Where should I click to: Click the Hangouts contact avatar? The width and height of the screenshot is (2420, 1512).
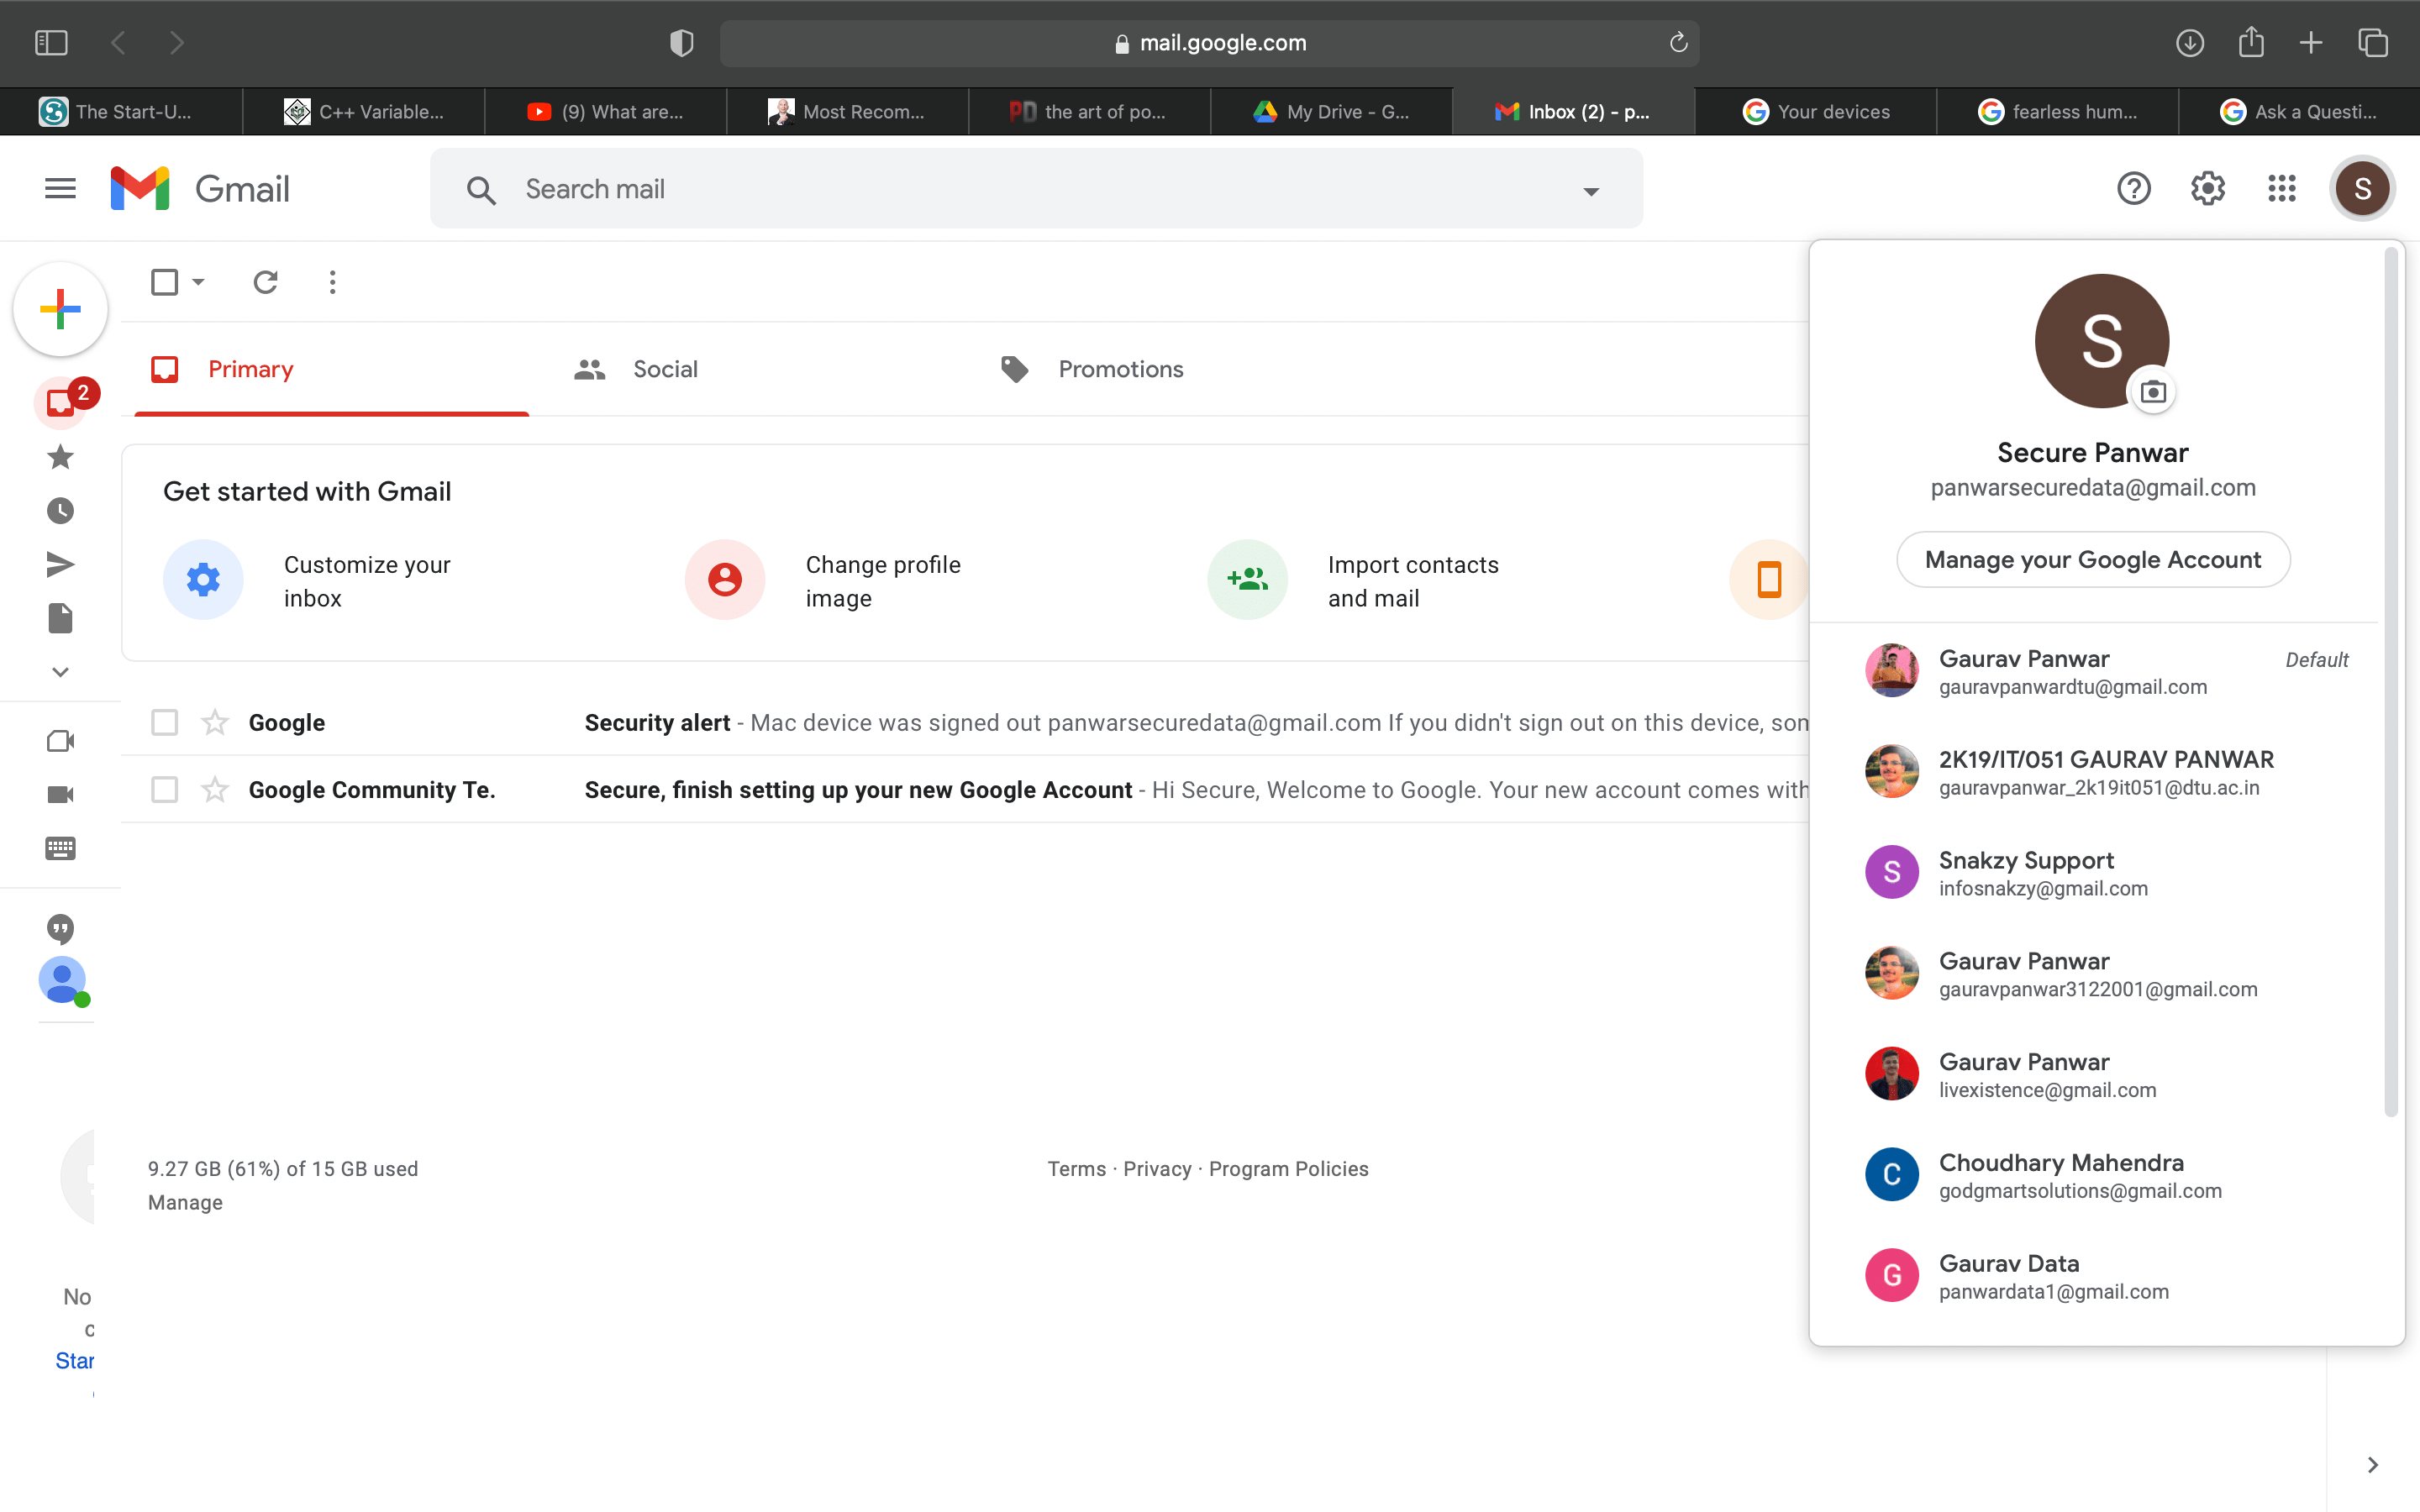[x=62, y=980]
